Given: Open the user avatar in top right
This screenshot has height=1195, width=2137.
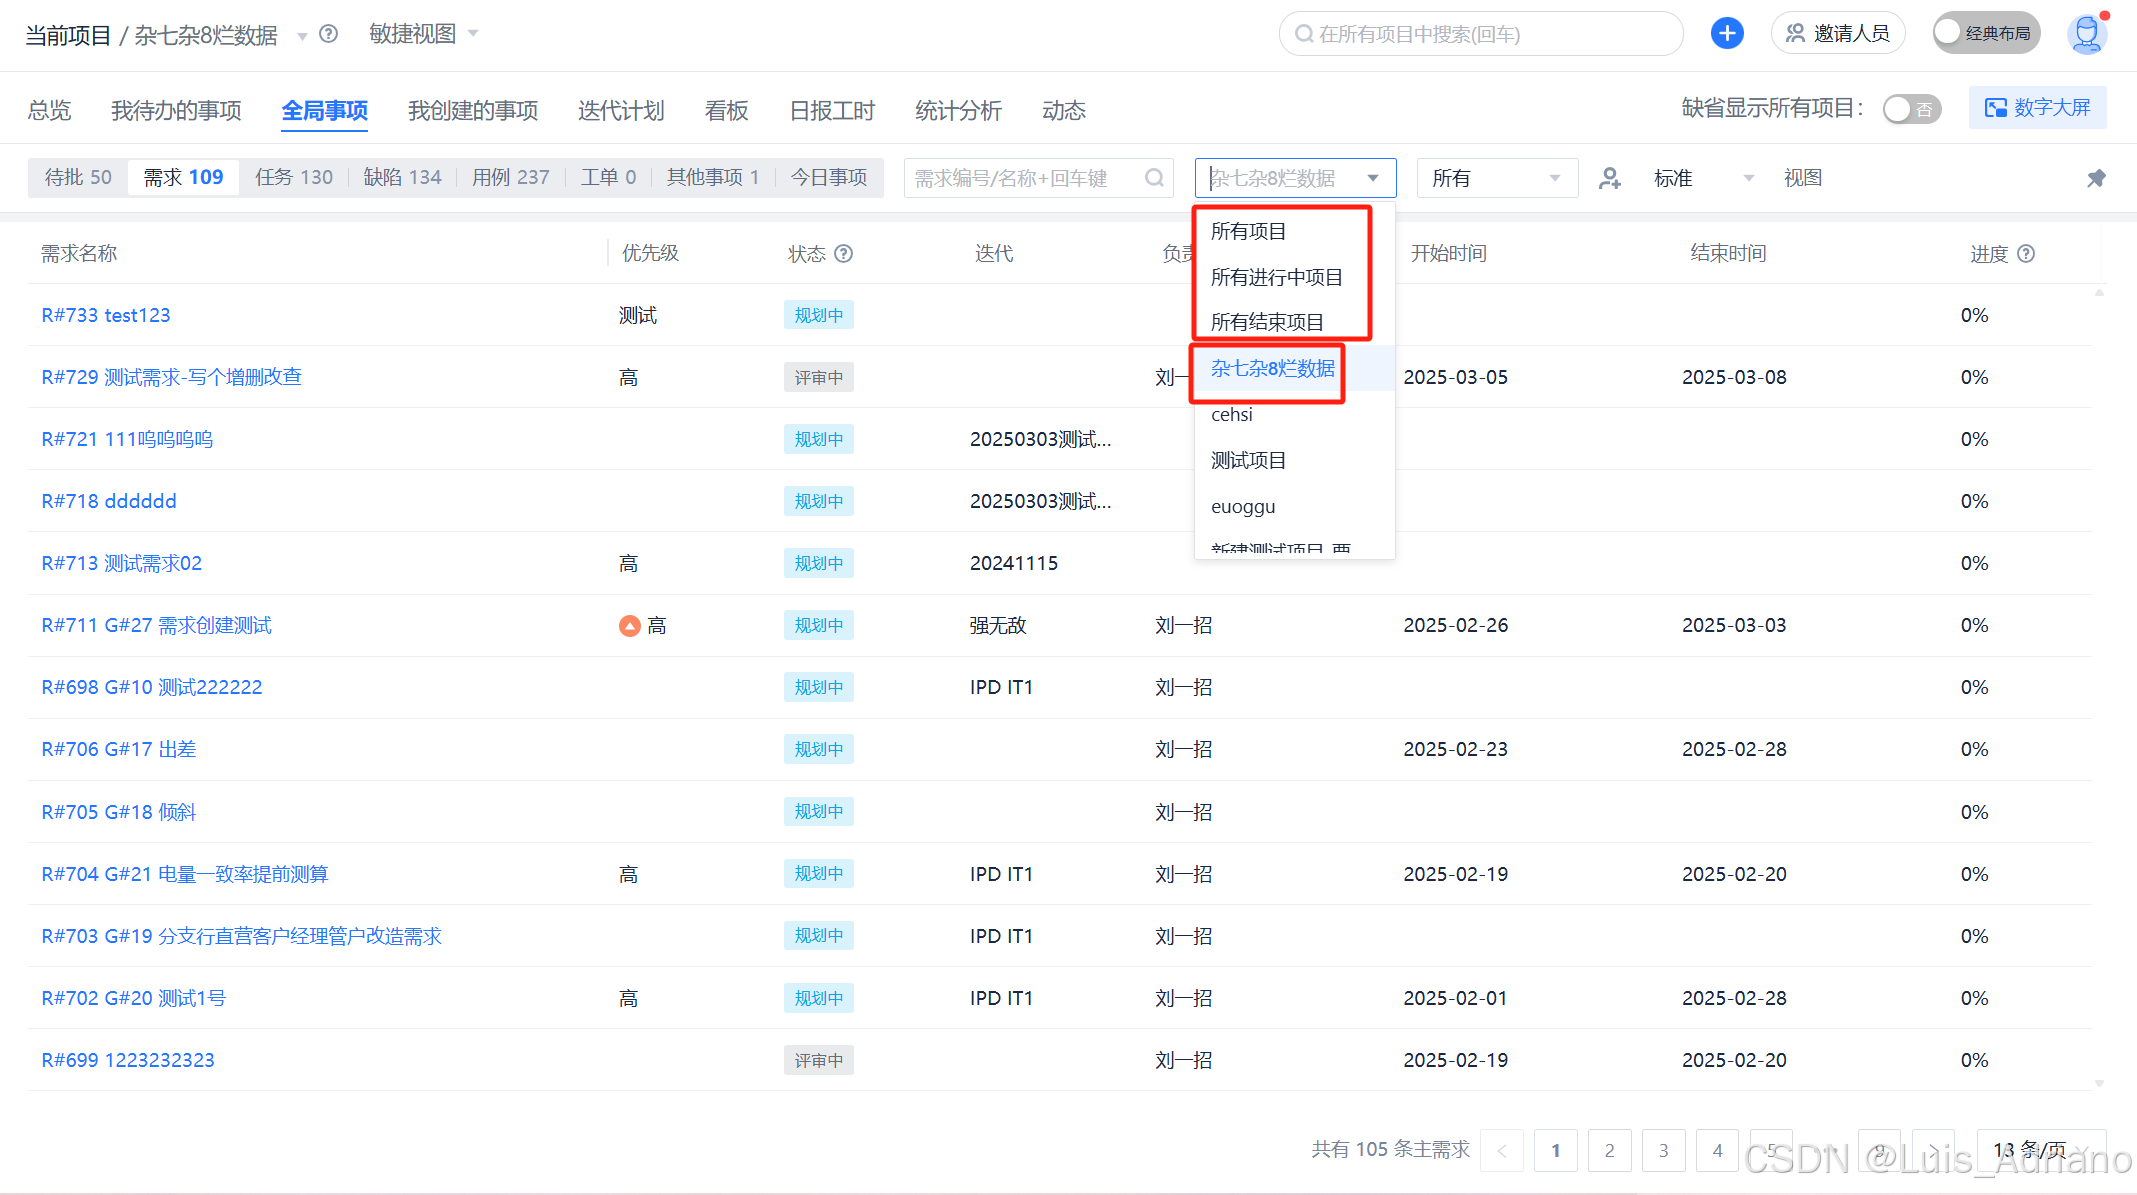Looking at the screenshot, I should coord(2086,34).
